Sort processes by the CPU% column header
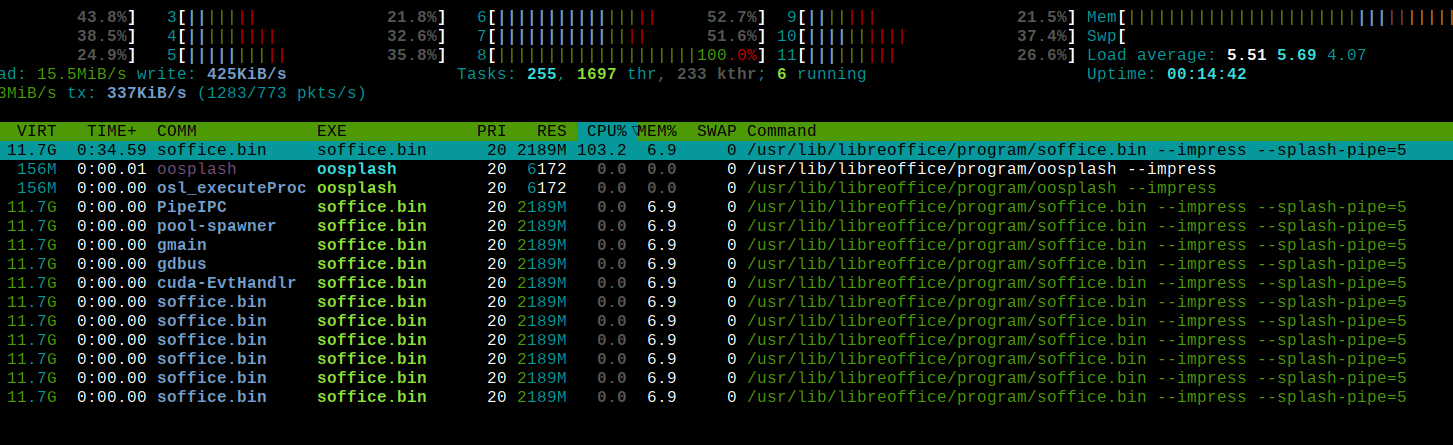 coord(606,131)
